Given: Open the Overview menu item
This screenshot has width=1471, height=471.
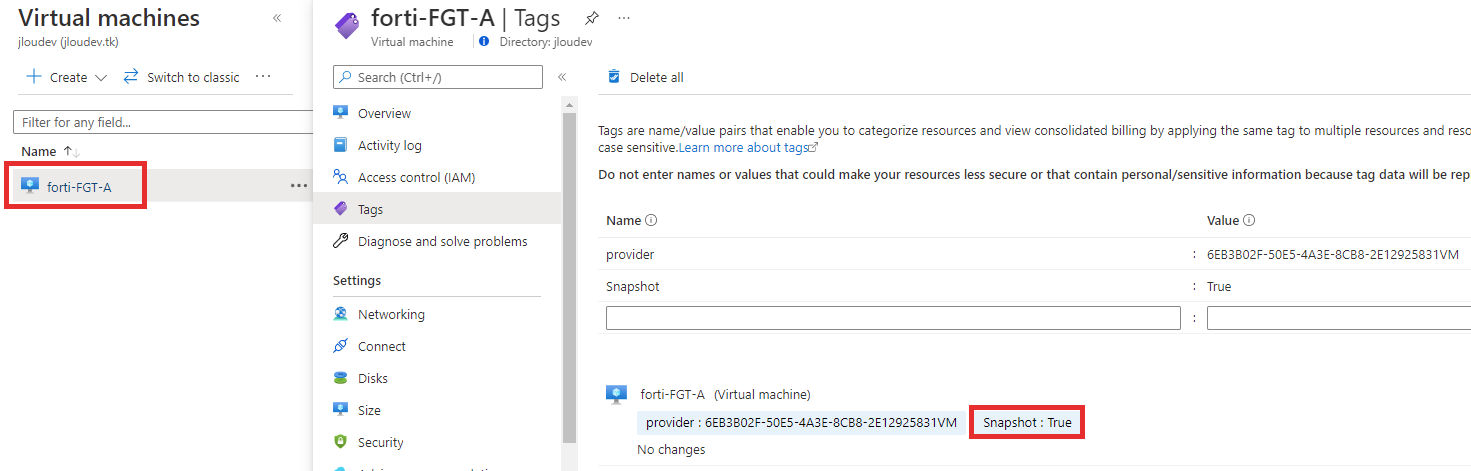Looking at the screenshot, I should (385, 113).
